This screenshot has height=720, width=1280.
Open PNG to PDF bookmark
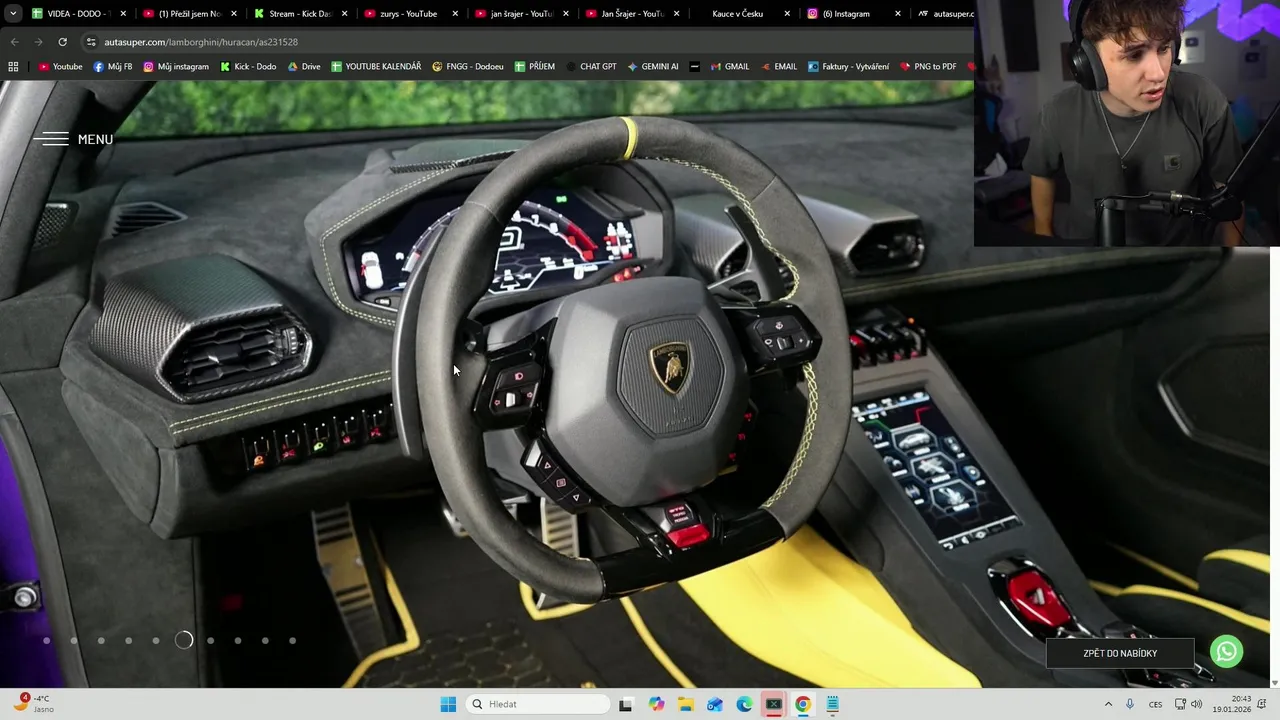click(928, 67)
